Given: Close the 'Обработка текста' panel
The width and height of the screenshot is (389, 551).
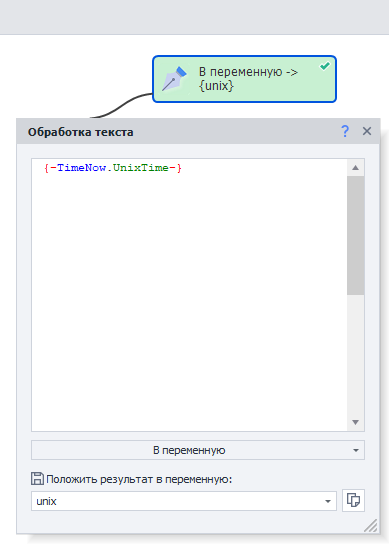Looking at the screenshot, I should pos(367,131).
